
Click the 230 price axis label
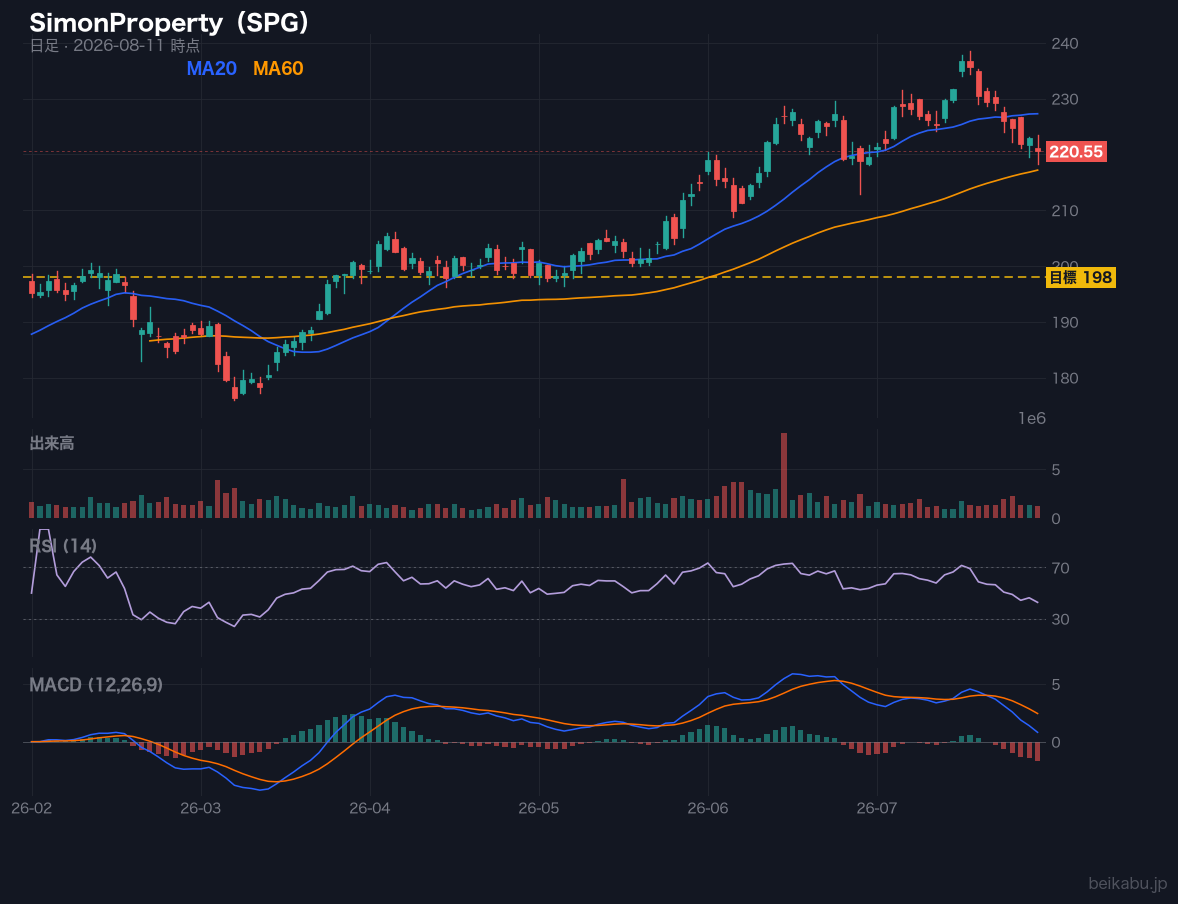coord(1065,99)
